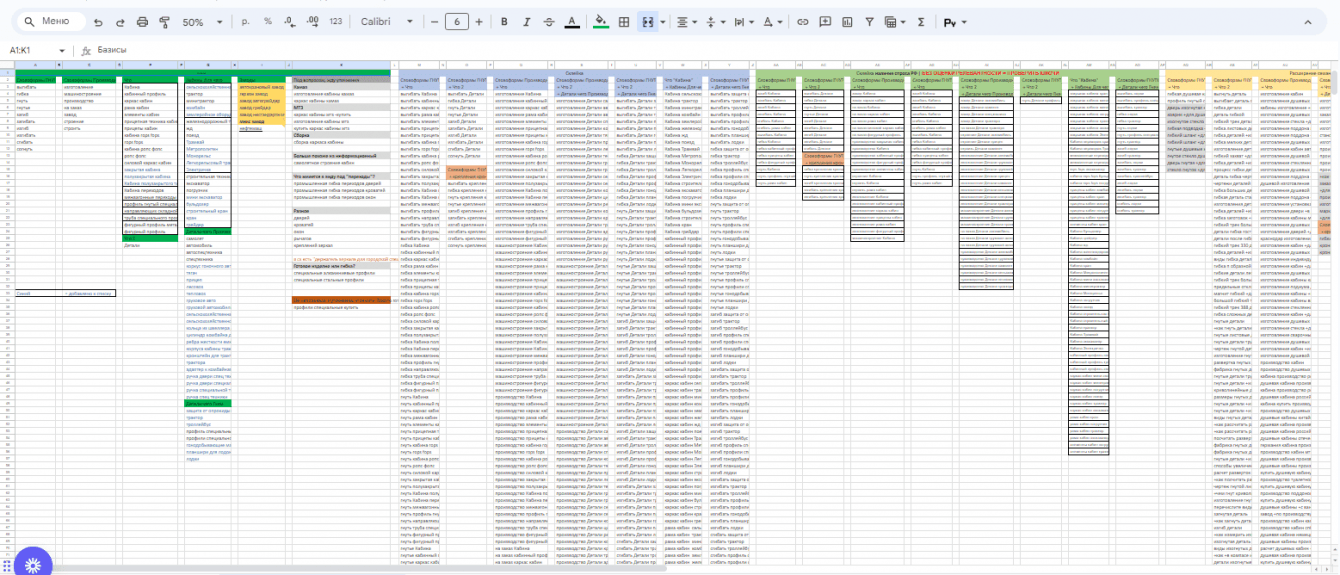Toggle italic formatting
Screen dimensions: 1340x575
tap(527, 21)
